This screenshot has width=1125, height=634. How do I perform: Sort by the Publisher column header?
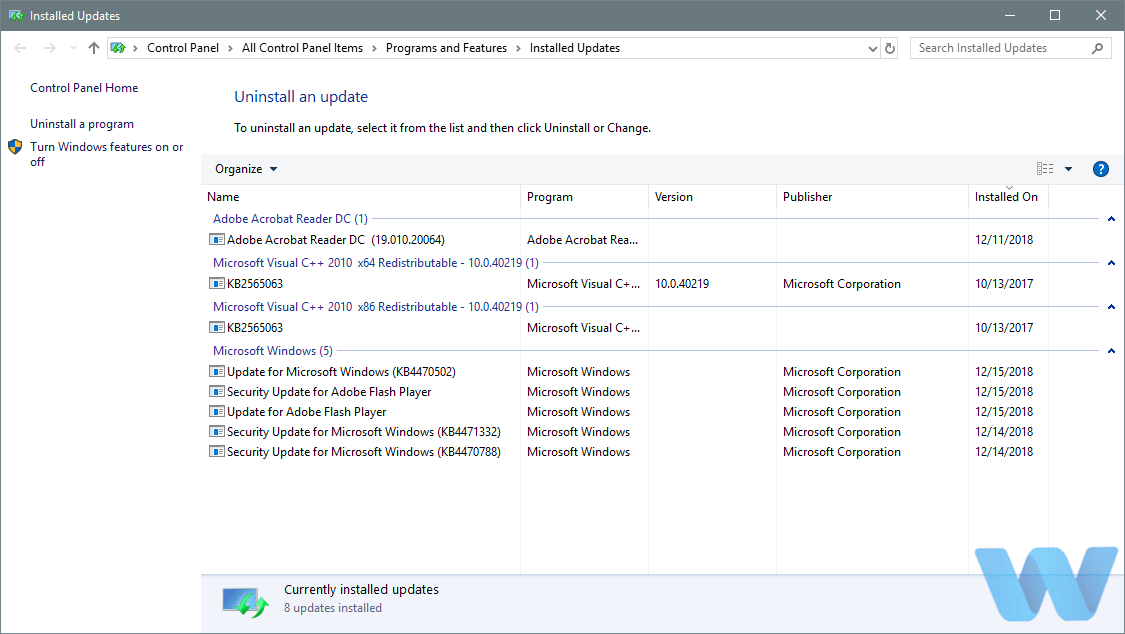coord(808,197)
